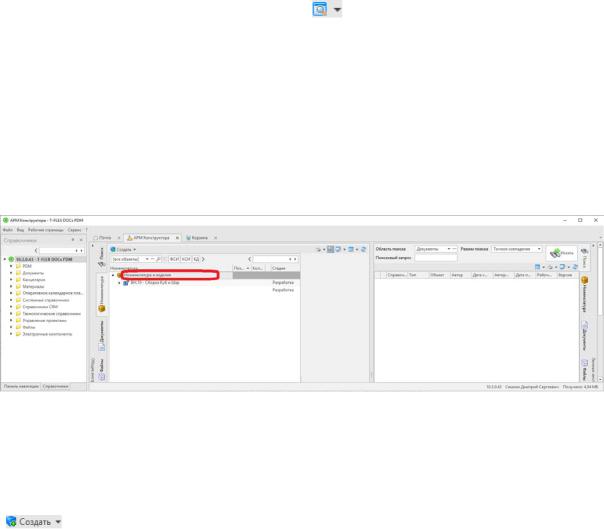Open Документы vertical tab on left sidebar
604x529 pixels.
coord(102,335)
